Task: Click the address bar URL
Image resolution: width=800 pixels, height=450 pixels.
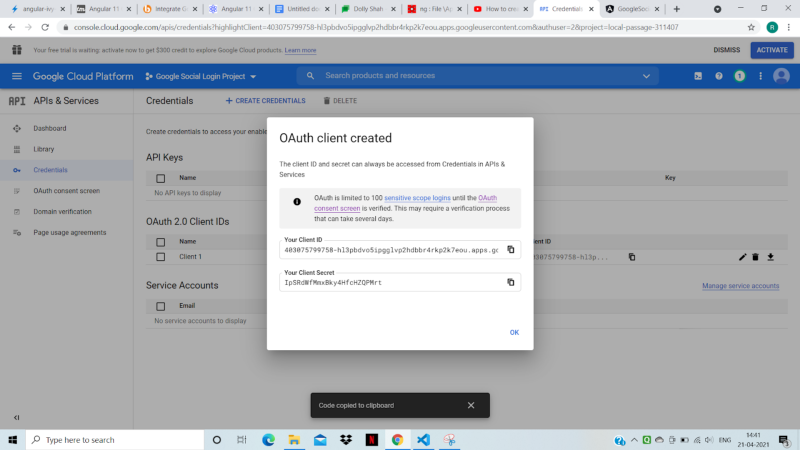Action: point(376,27)
